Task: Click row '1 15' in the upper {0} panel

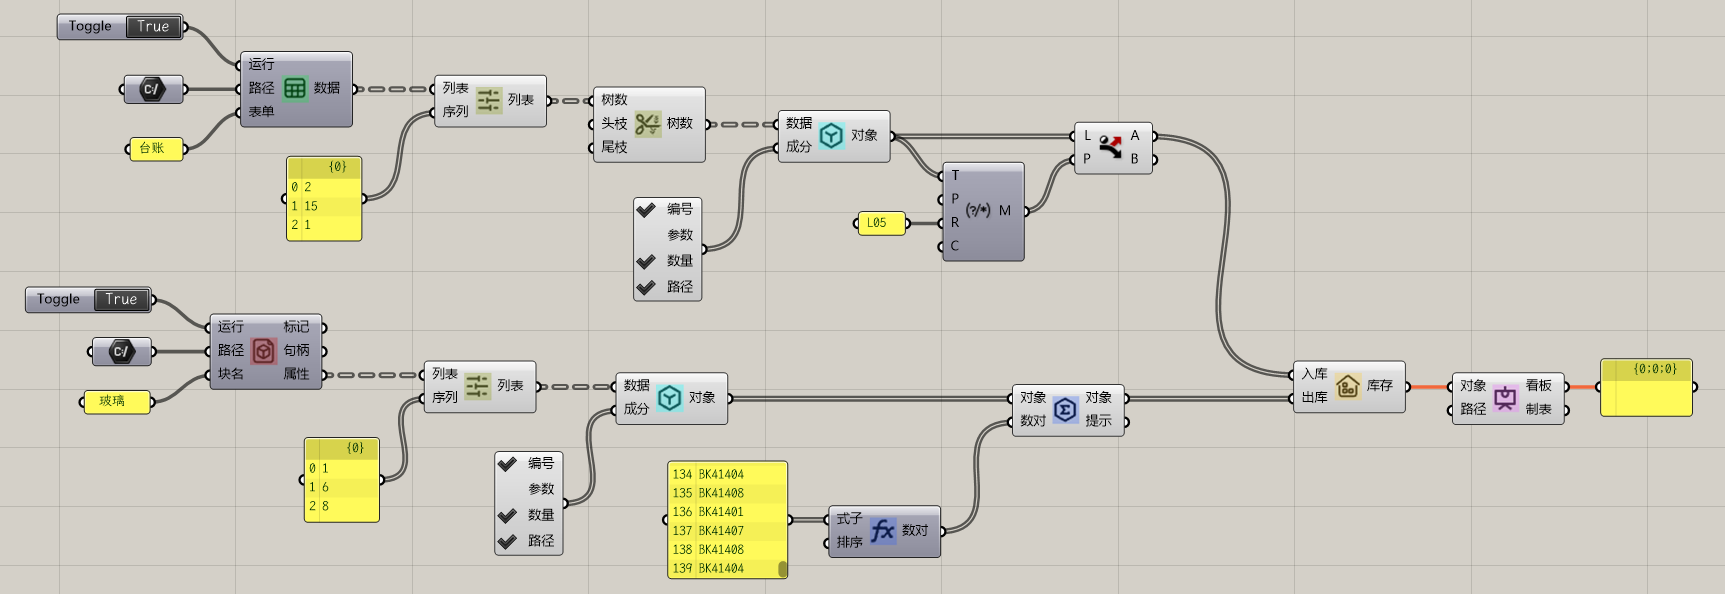Action: click(324, 206)
